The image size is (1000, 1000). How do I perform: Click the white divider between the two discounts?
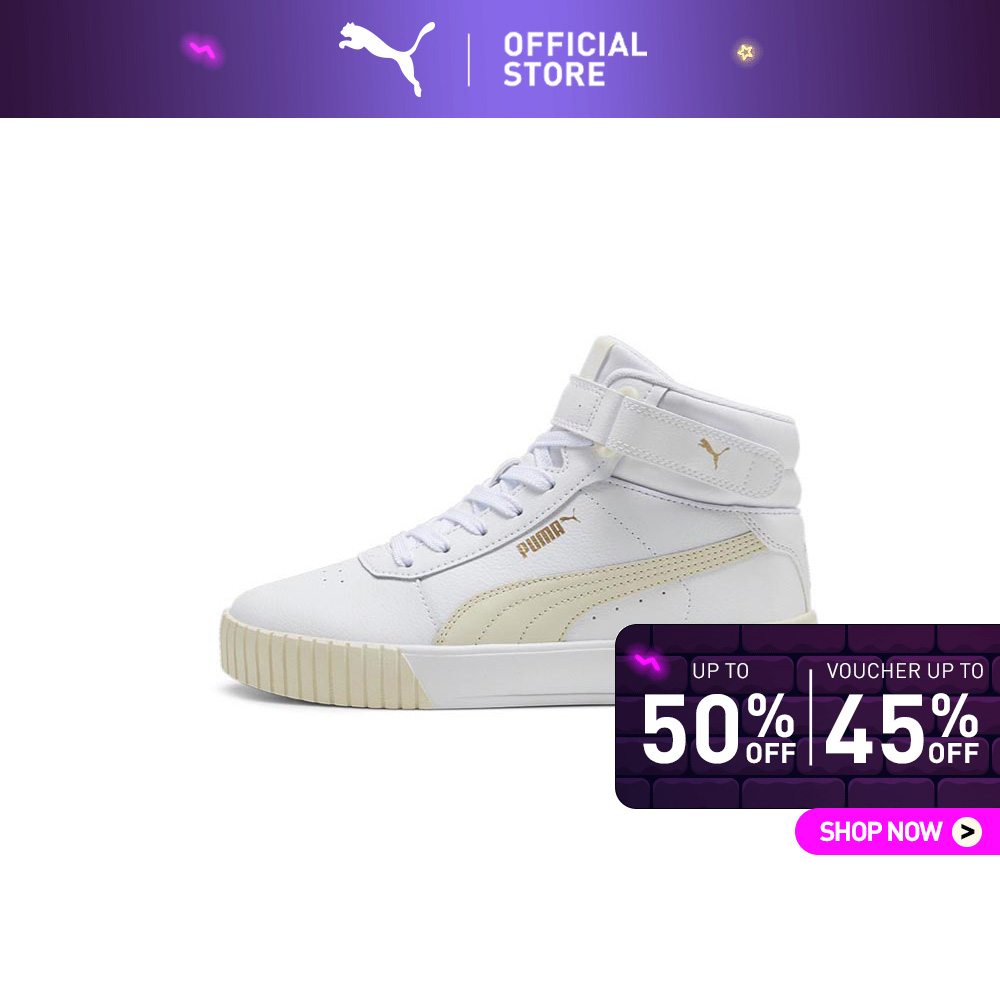coord(811,717)
